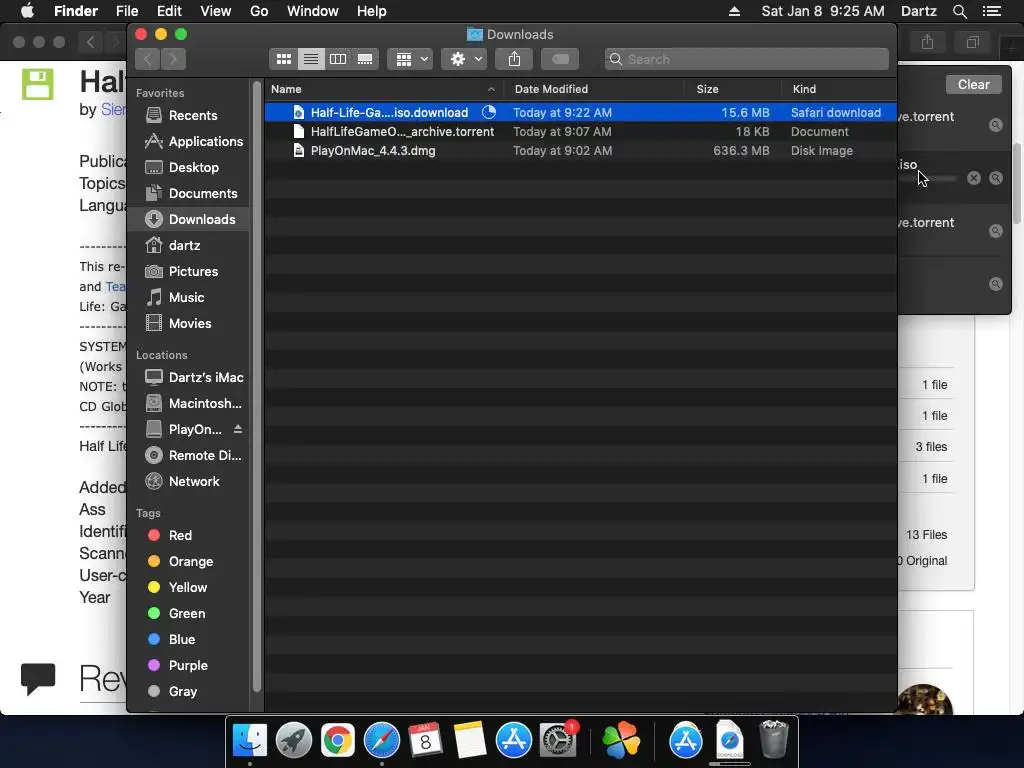Focus the Finder Search field
This screenshot has height=768, width=1024.
pos(746,59)
